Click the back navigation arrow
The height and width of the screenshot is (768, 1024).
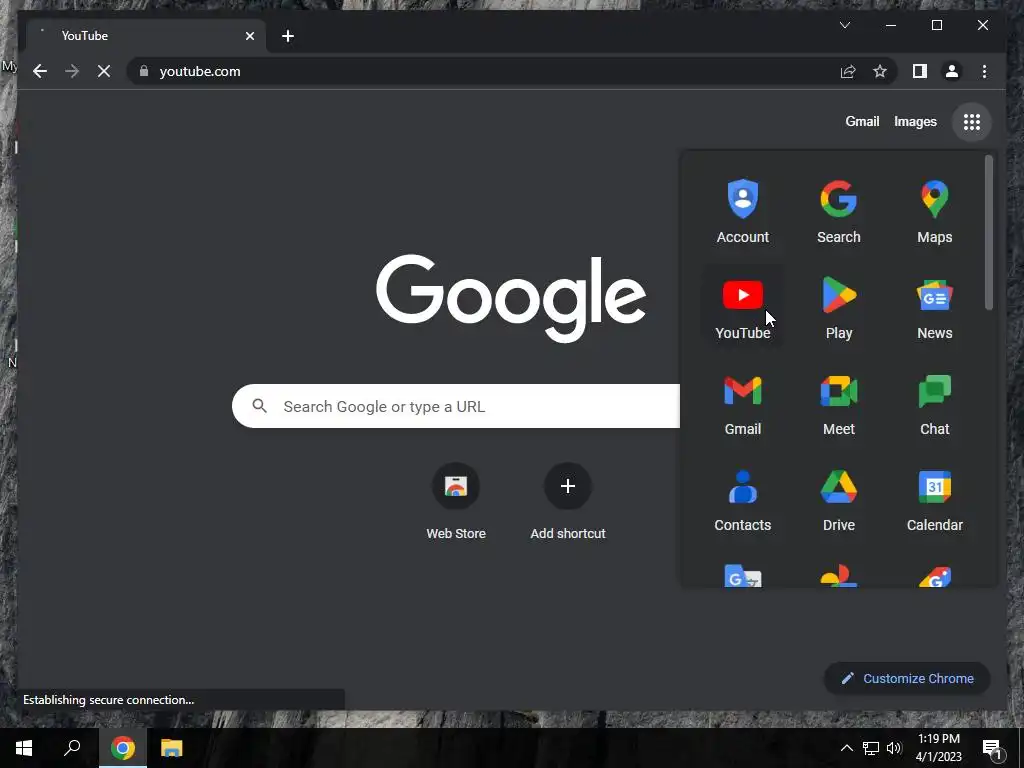[x=40, y=71]
